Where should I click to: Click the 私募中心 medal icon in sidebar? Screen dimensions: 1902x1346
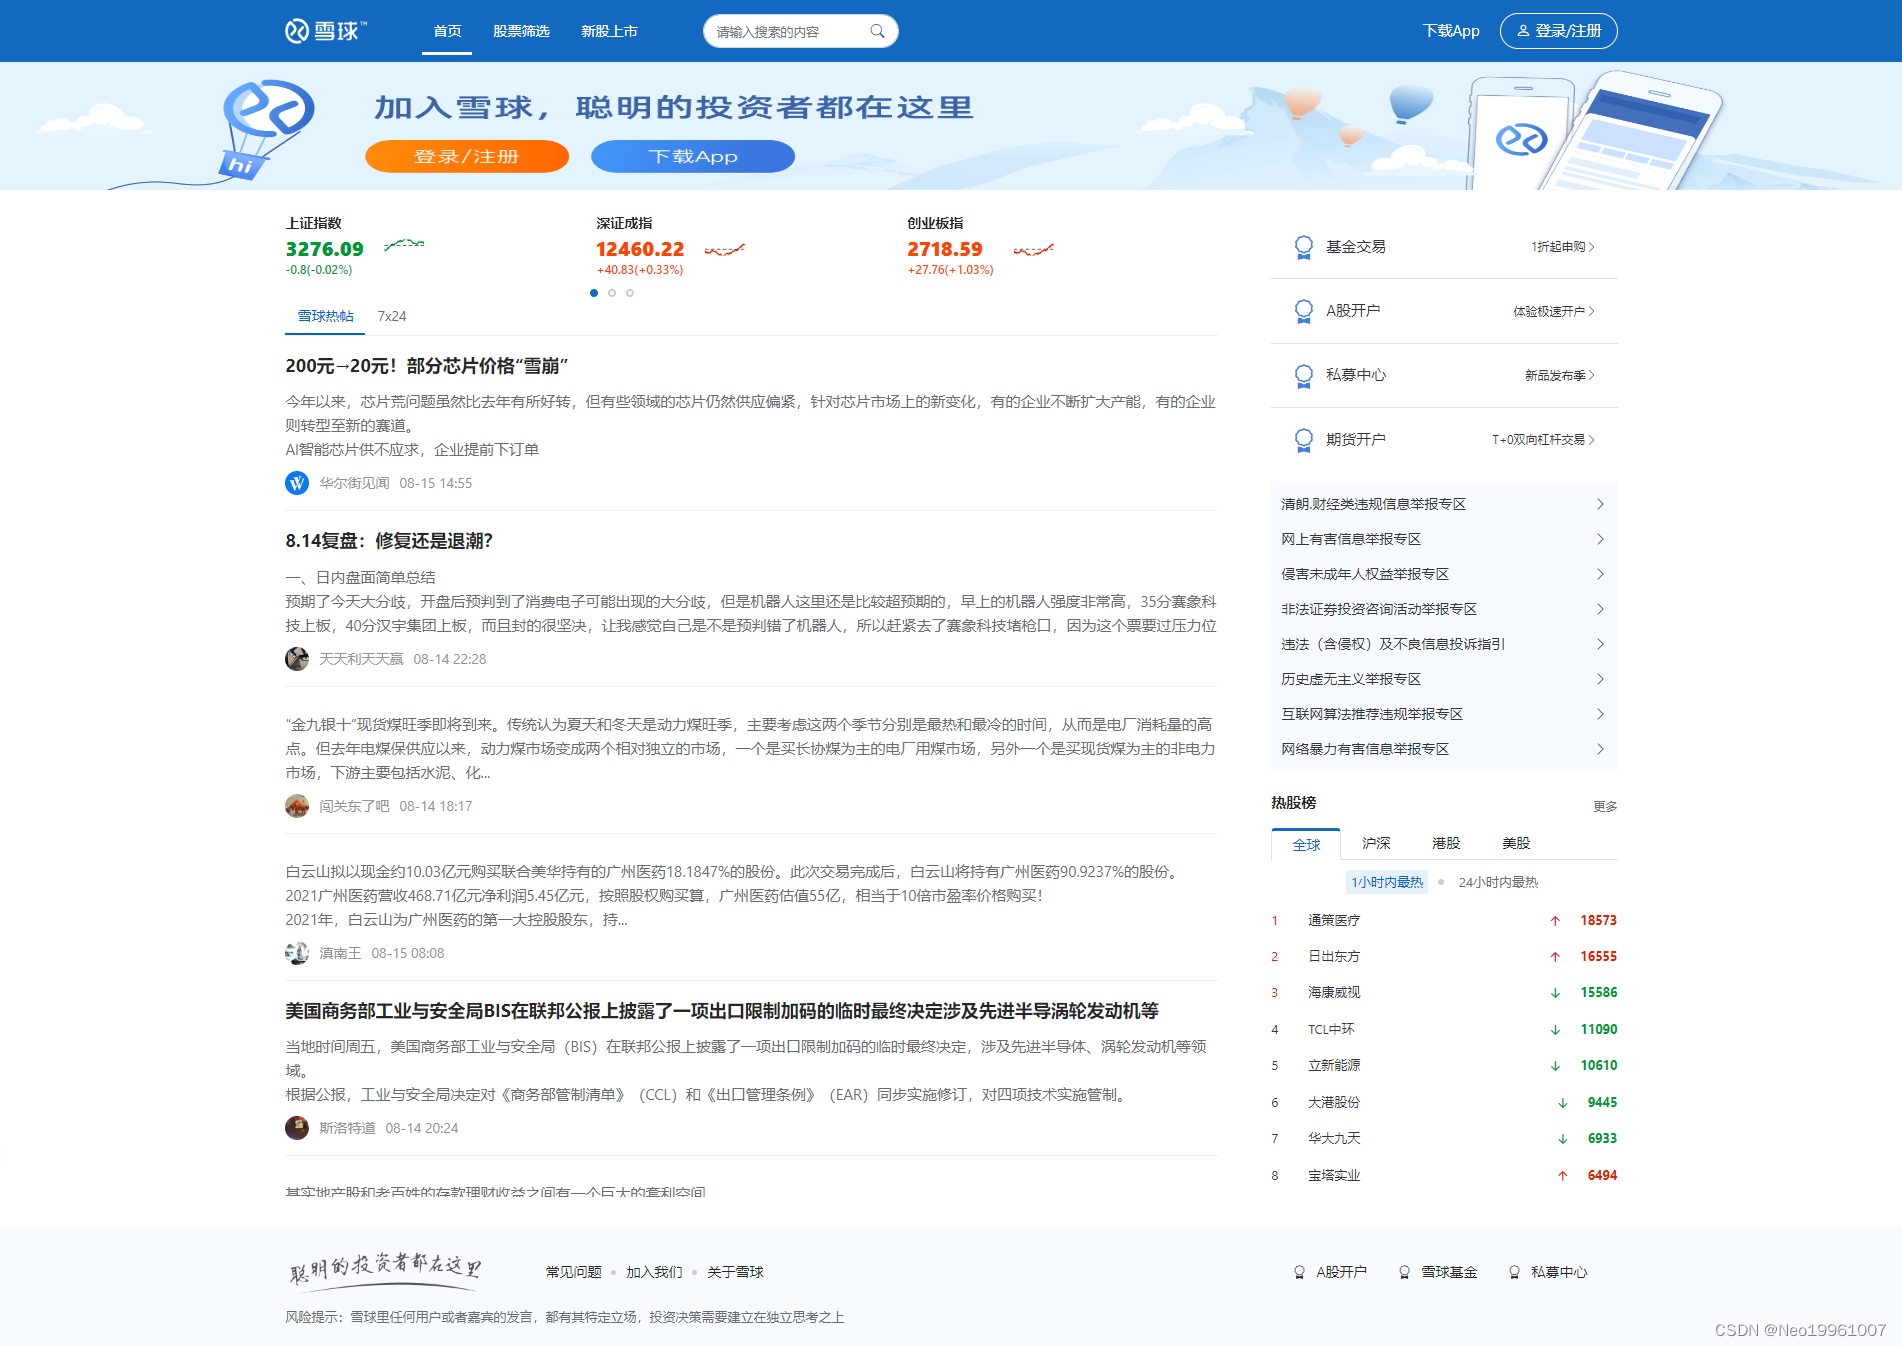[1303, 375]
